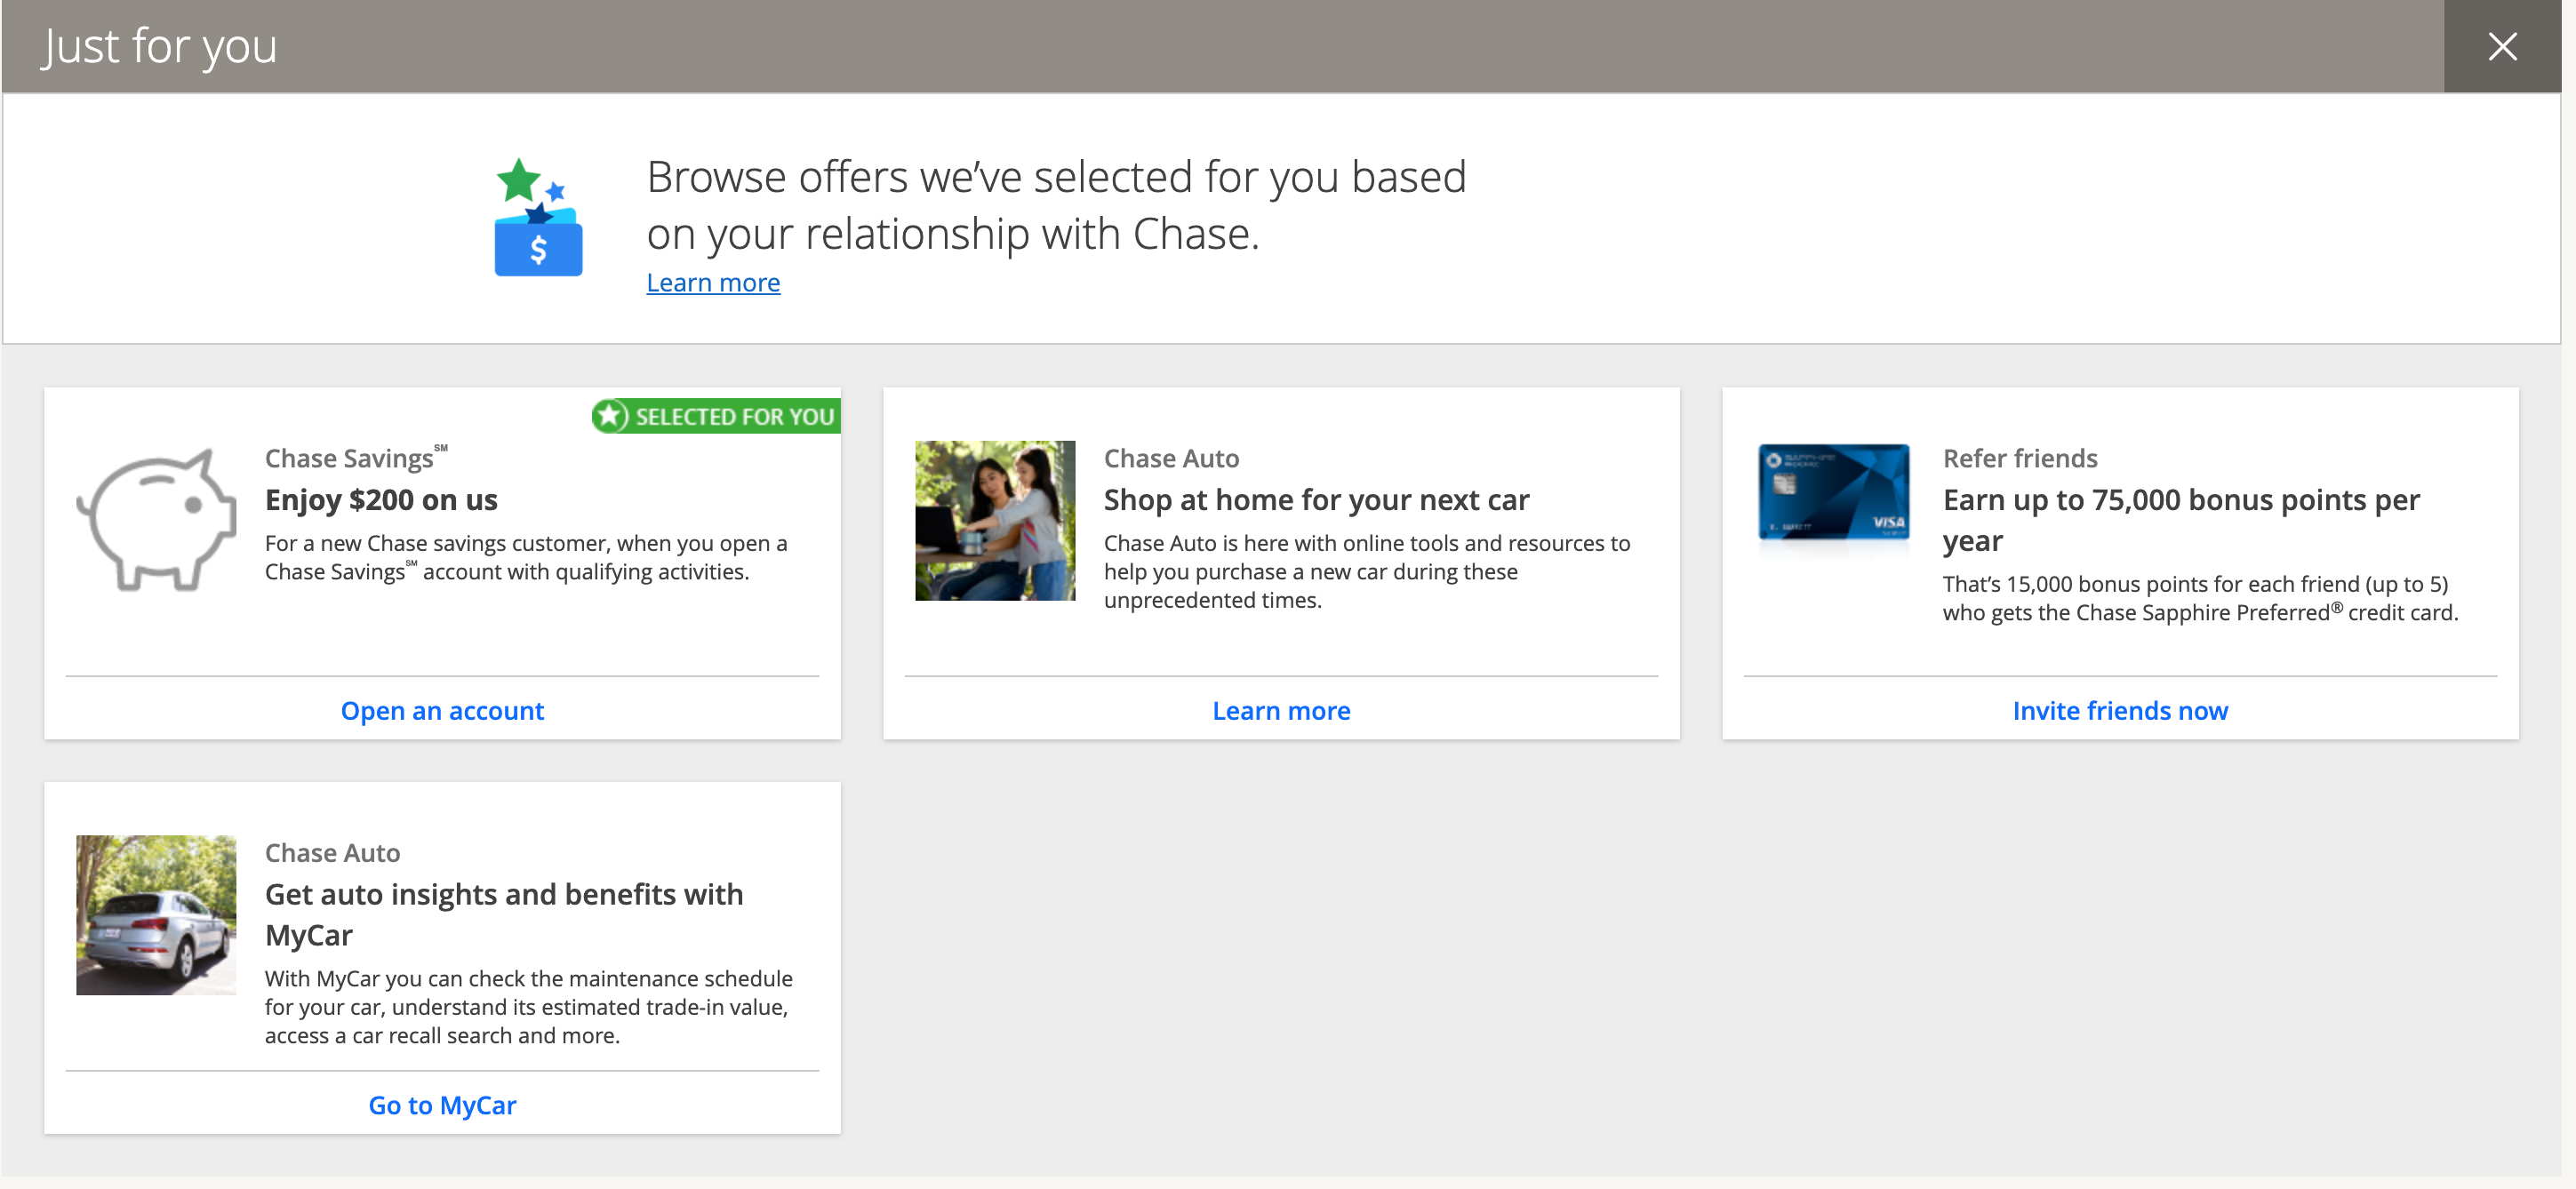Open the two women with laptop photo

(995, 520)
